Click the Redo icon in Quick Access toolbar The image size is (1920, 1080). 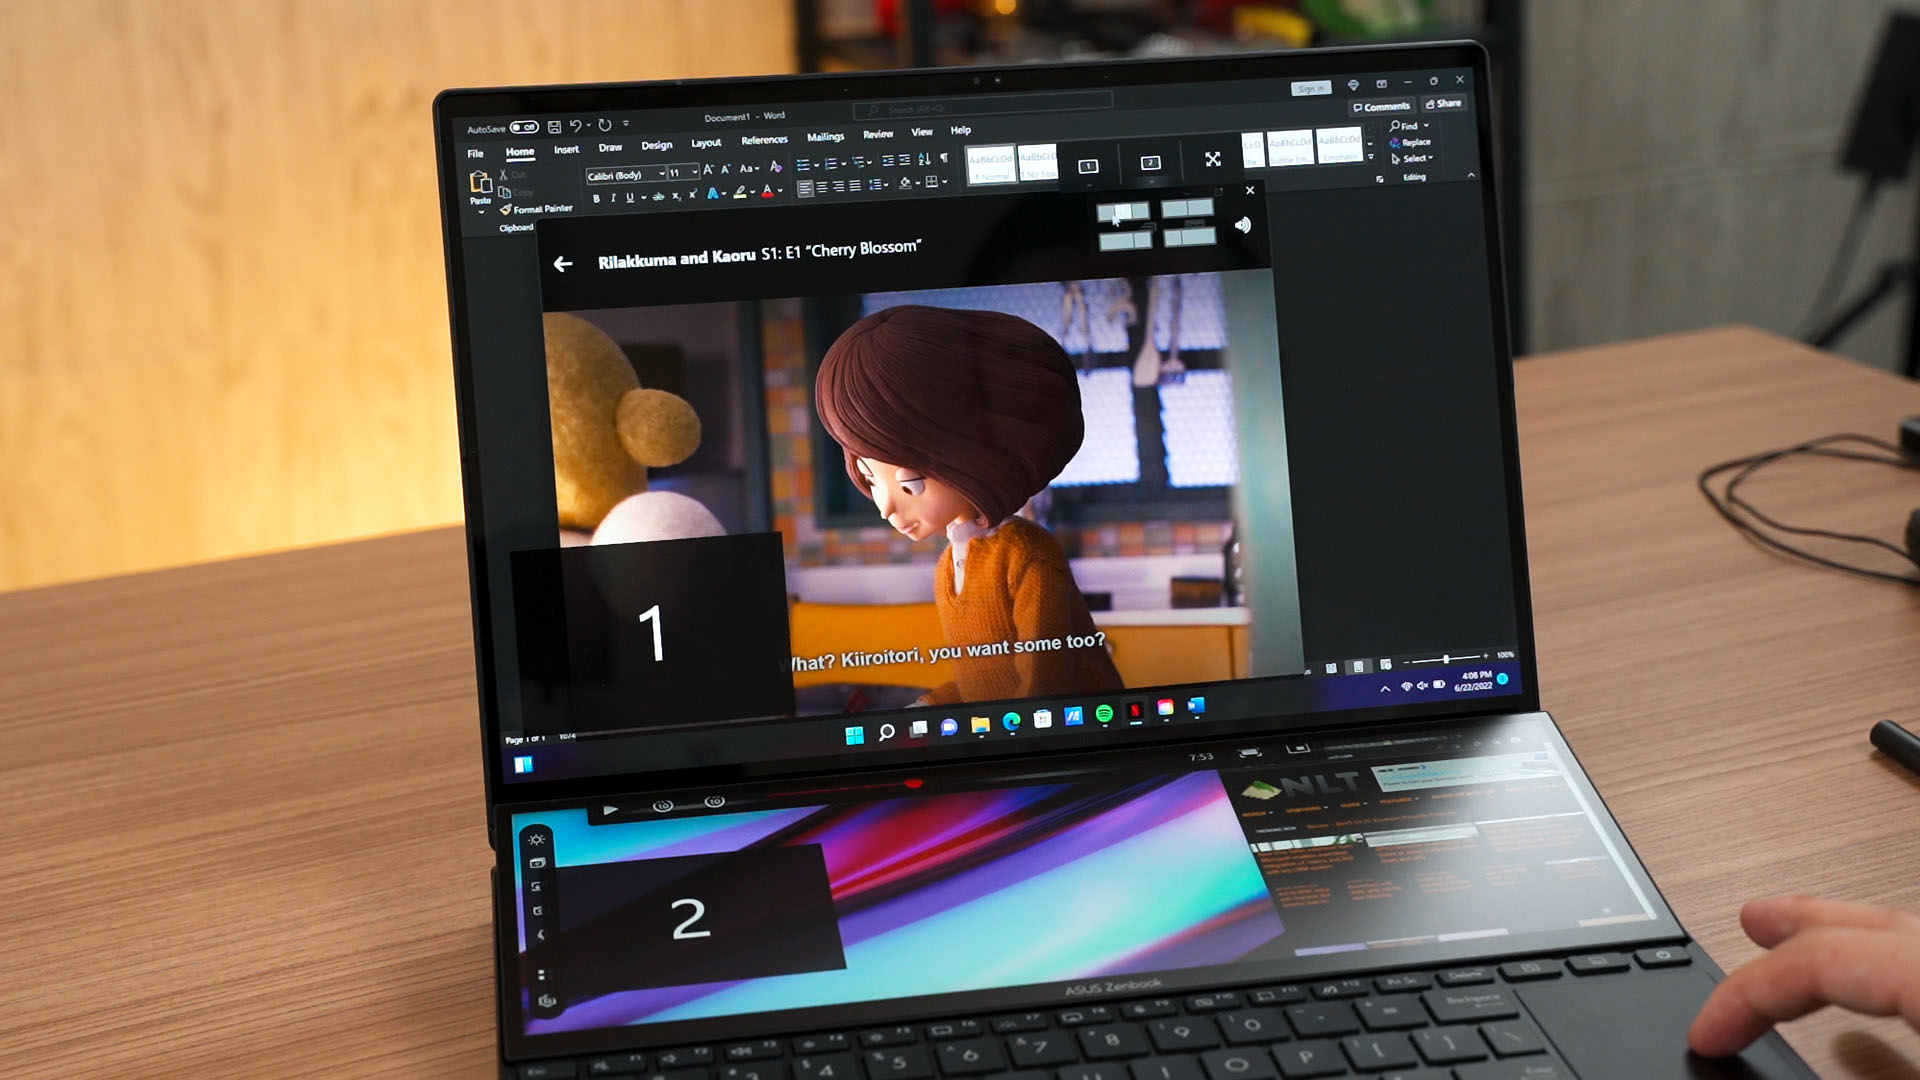[x=604, y=125]
